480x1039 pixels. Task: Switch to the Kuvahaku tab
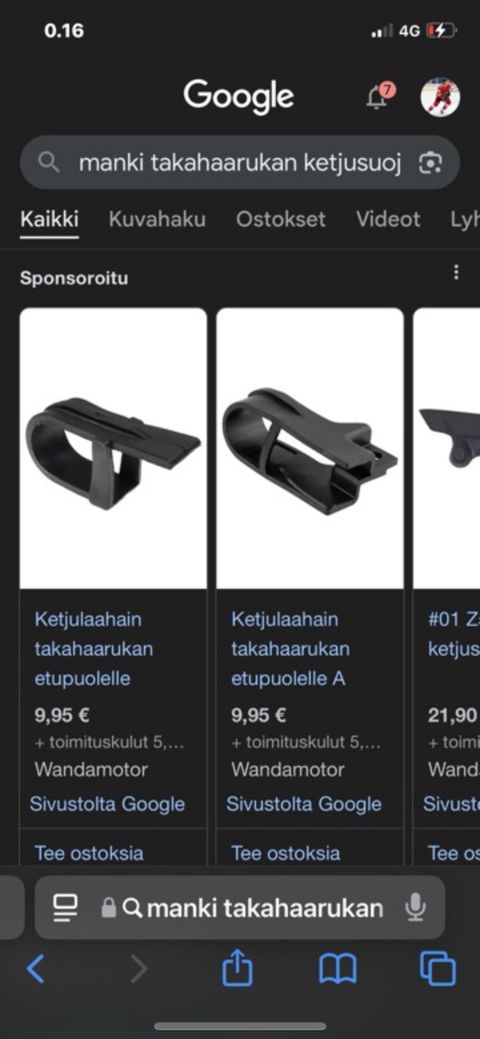coord(157,219)
